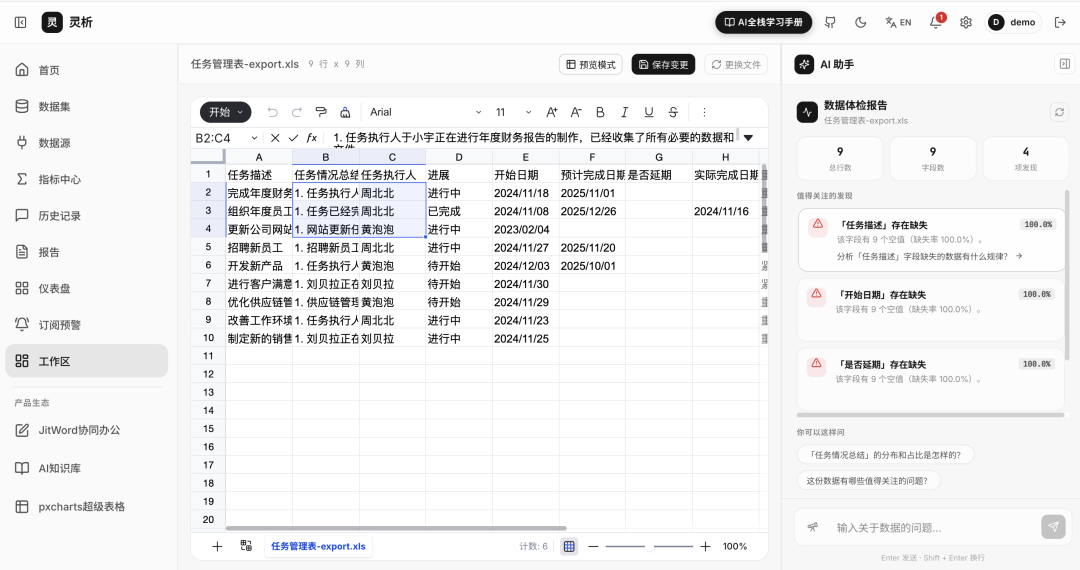This screenshot has width=1080, height=570.
Task: Open 历史记录 in sidebar
Action: pos(86,216)
